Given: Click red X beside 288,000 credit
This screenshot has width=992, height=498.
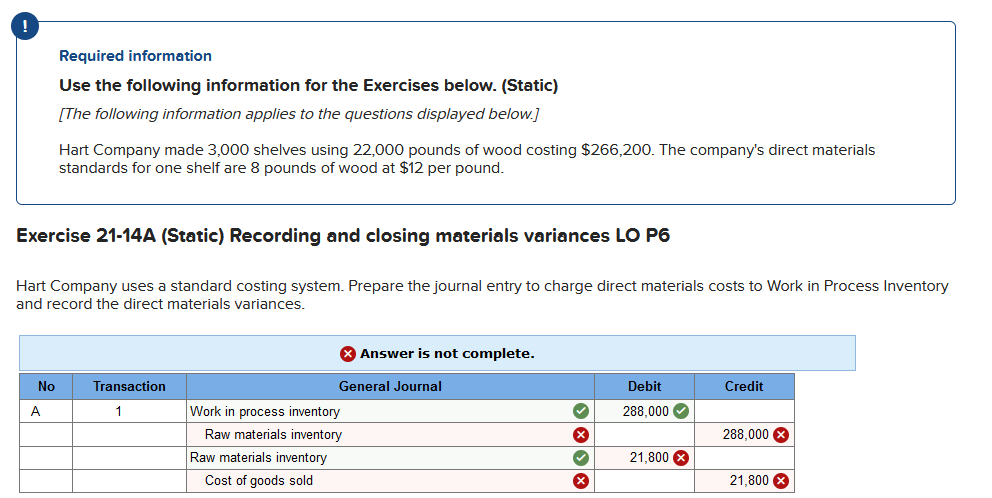Looking at the screenshot, I should click(781, 435).
